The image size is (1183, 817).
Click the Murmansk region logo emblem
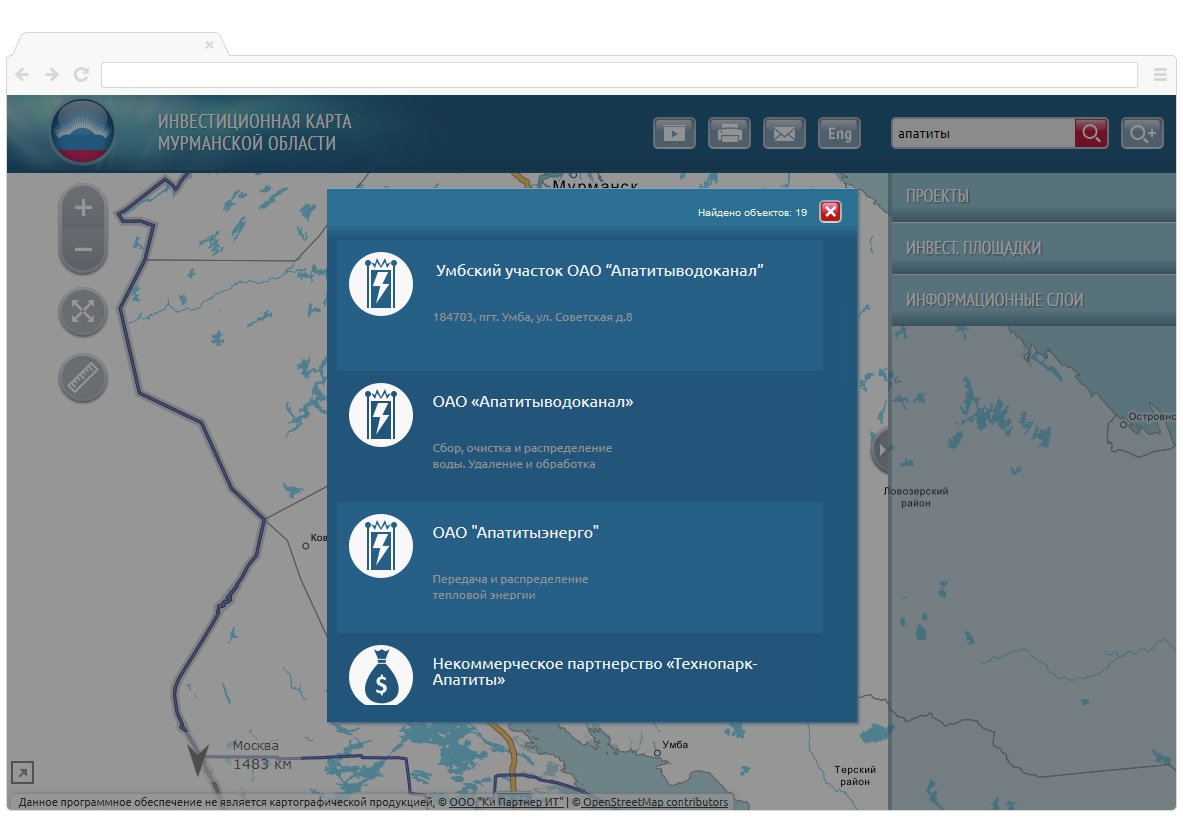[82, 132]
